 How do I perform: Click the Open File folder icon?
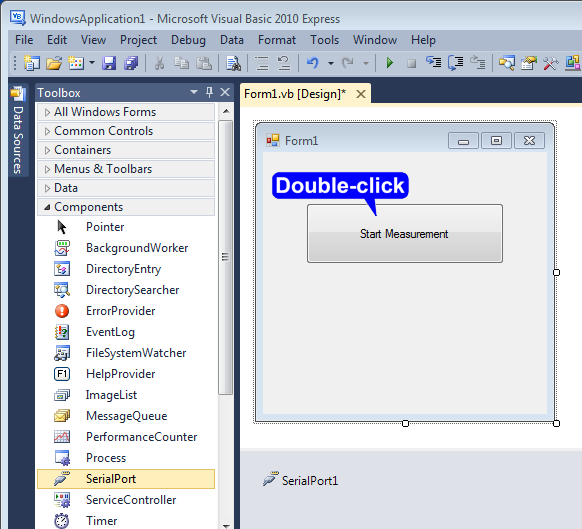(54, 63)
